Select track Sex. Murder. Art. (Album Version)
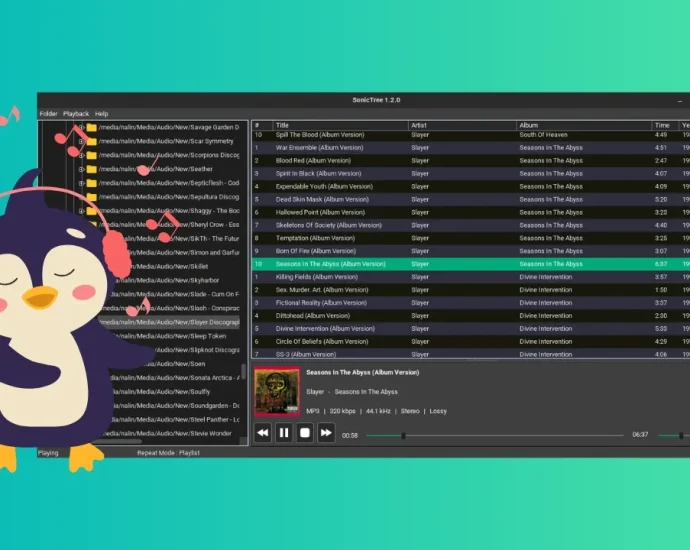690x550 pixels. click(471, 290)
